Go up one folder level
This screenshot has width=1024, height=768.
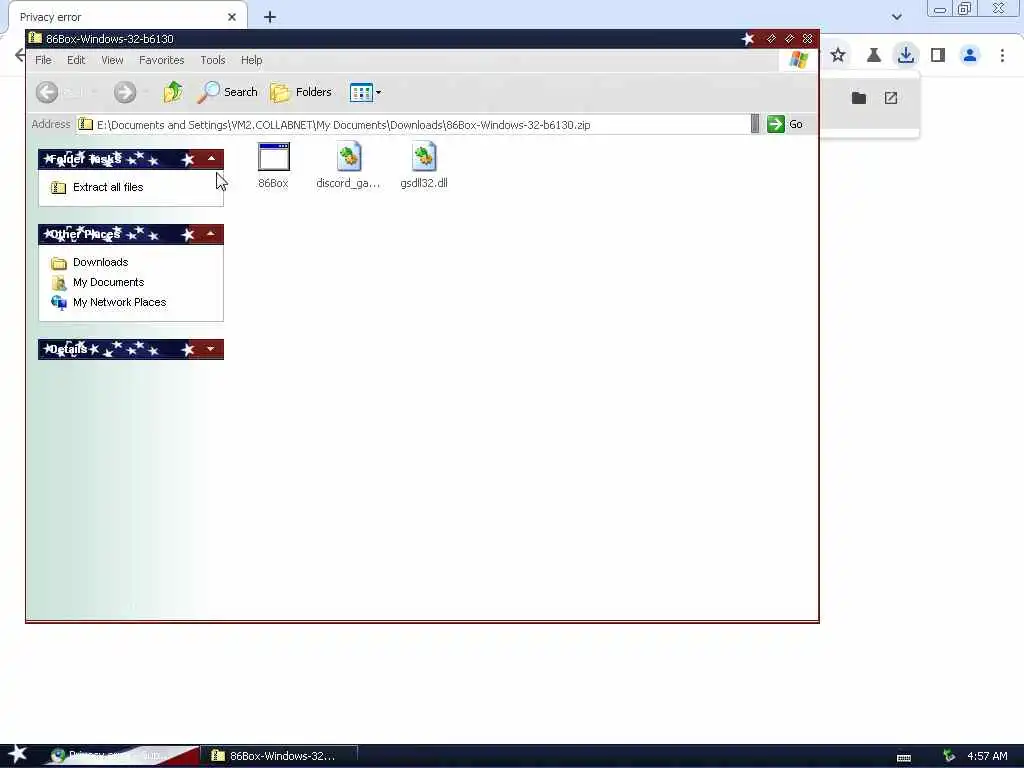(x=173, y=92)
